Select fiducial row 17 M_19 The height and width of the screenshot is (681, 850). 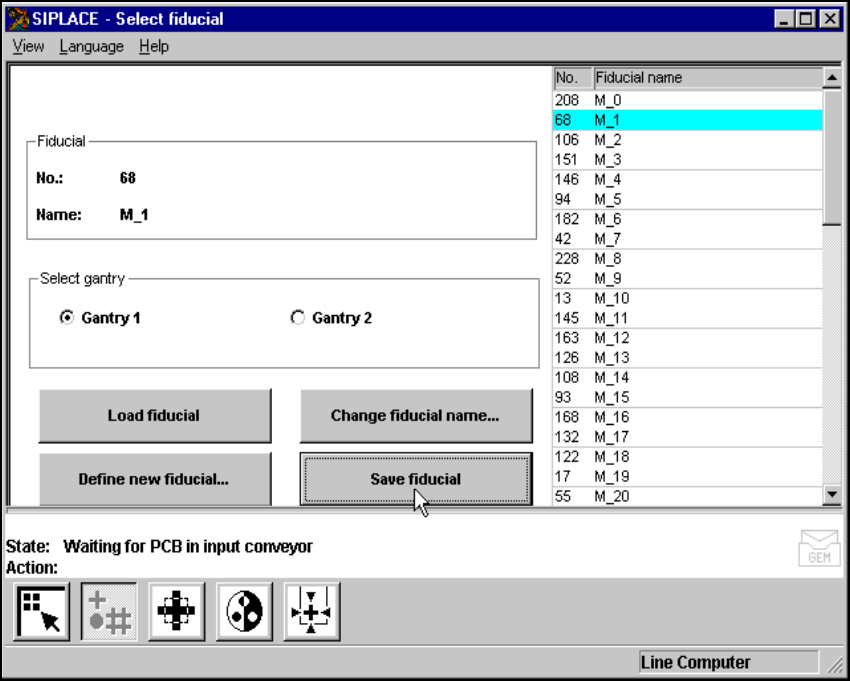[x=687, y=476]
